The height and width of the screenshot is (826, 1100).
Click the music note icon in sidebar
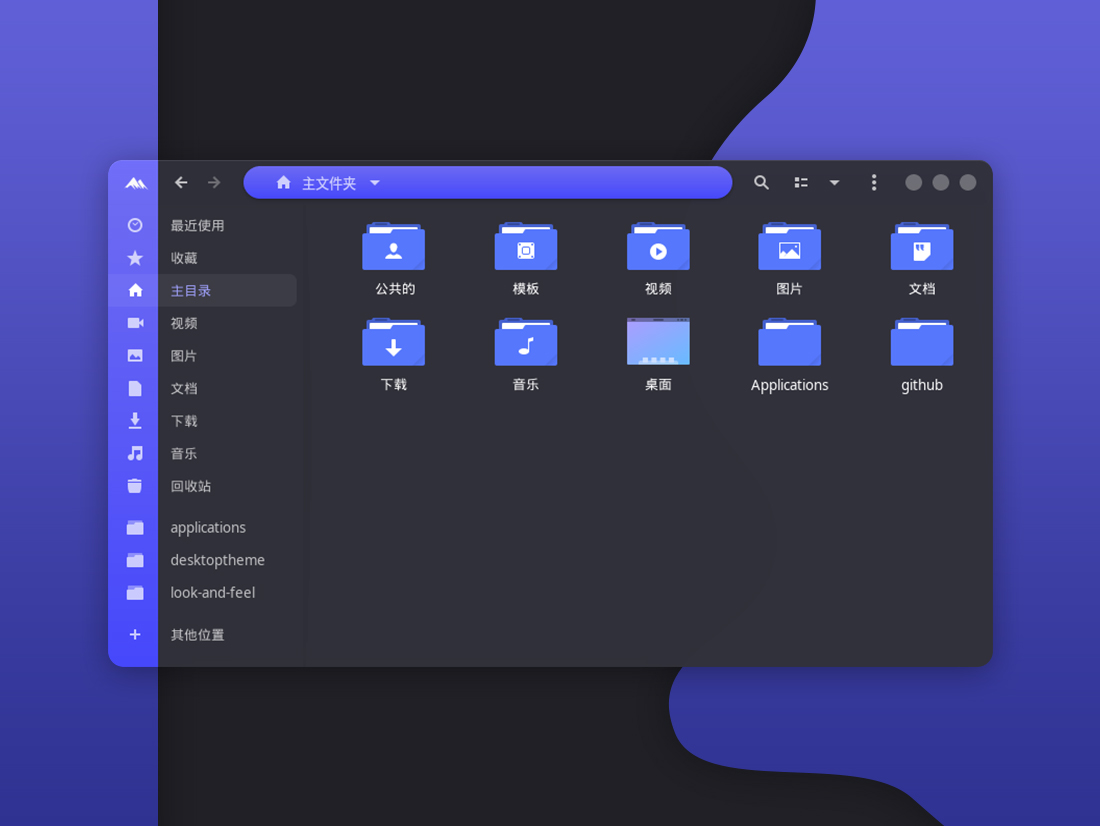coord(135,453)
